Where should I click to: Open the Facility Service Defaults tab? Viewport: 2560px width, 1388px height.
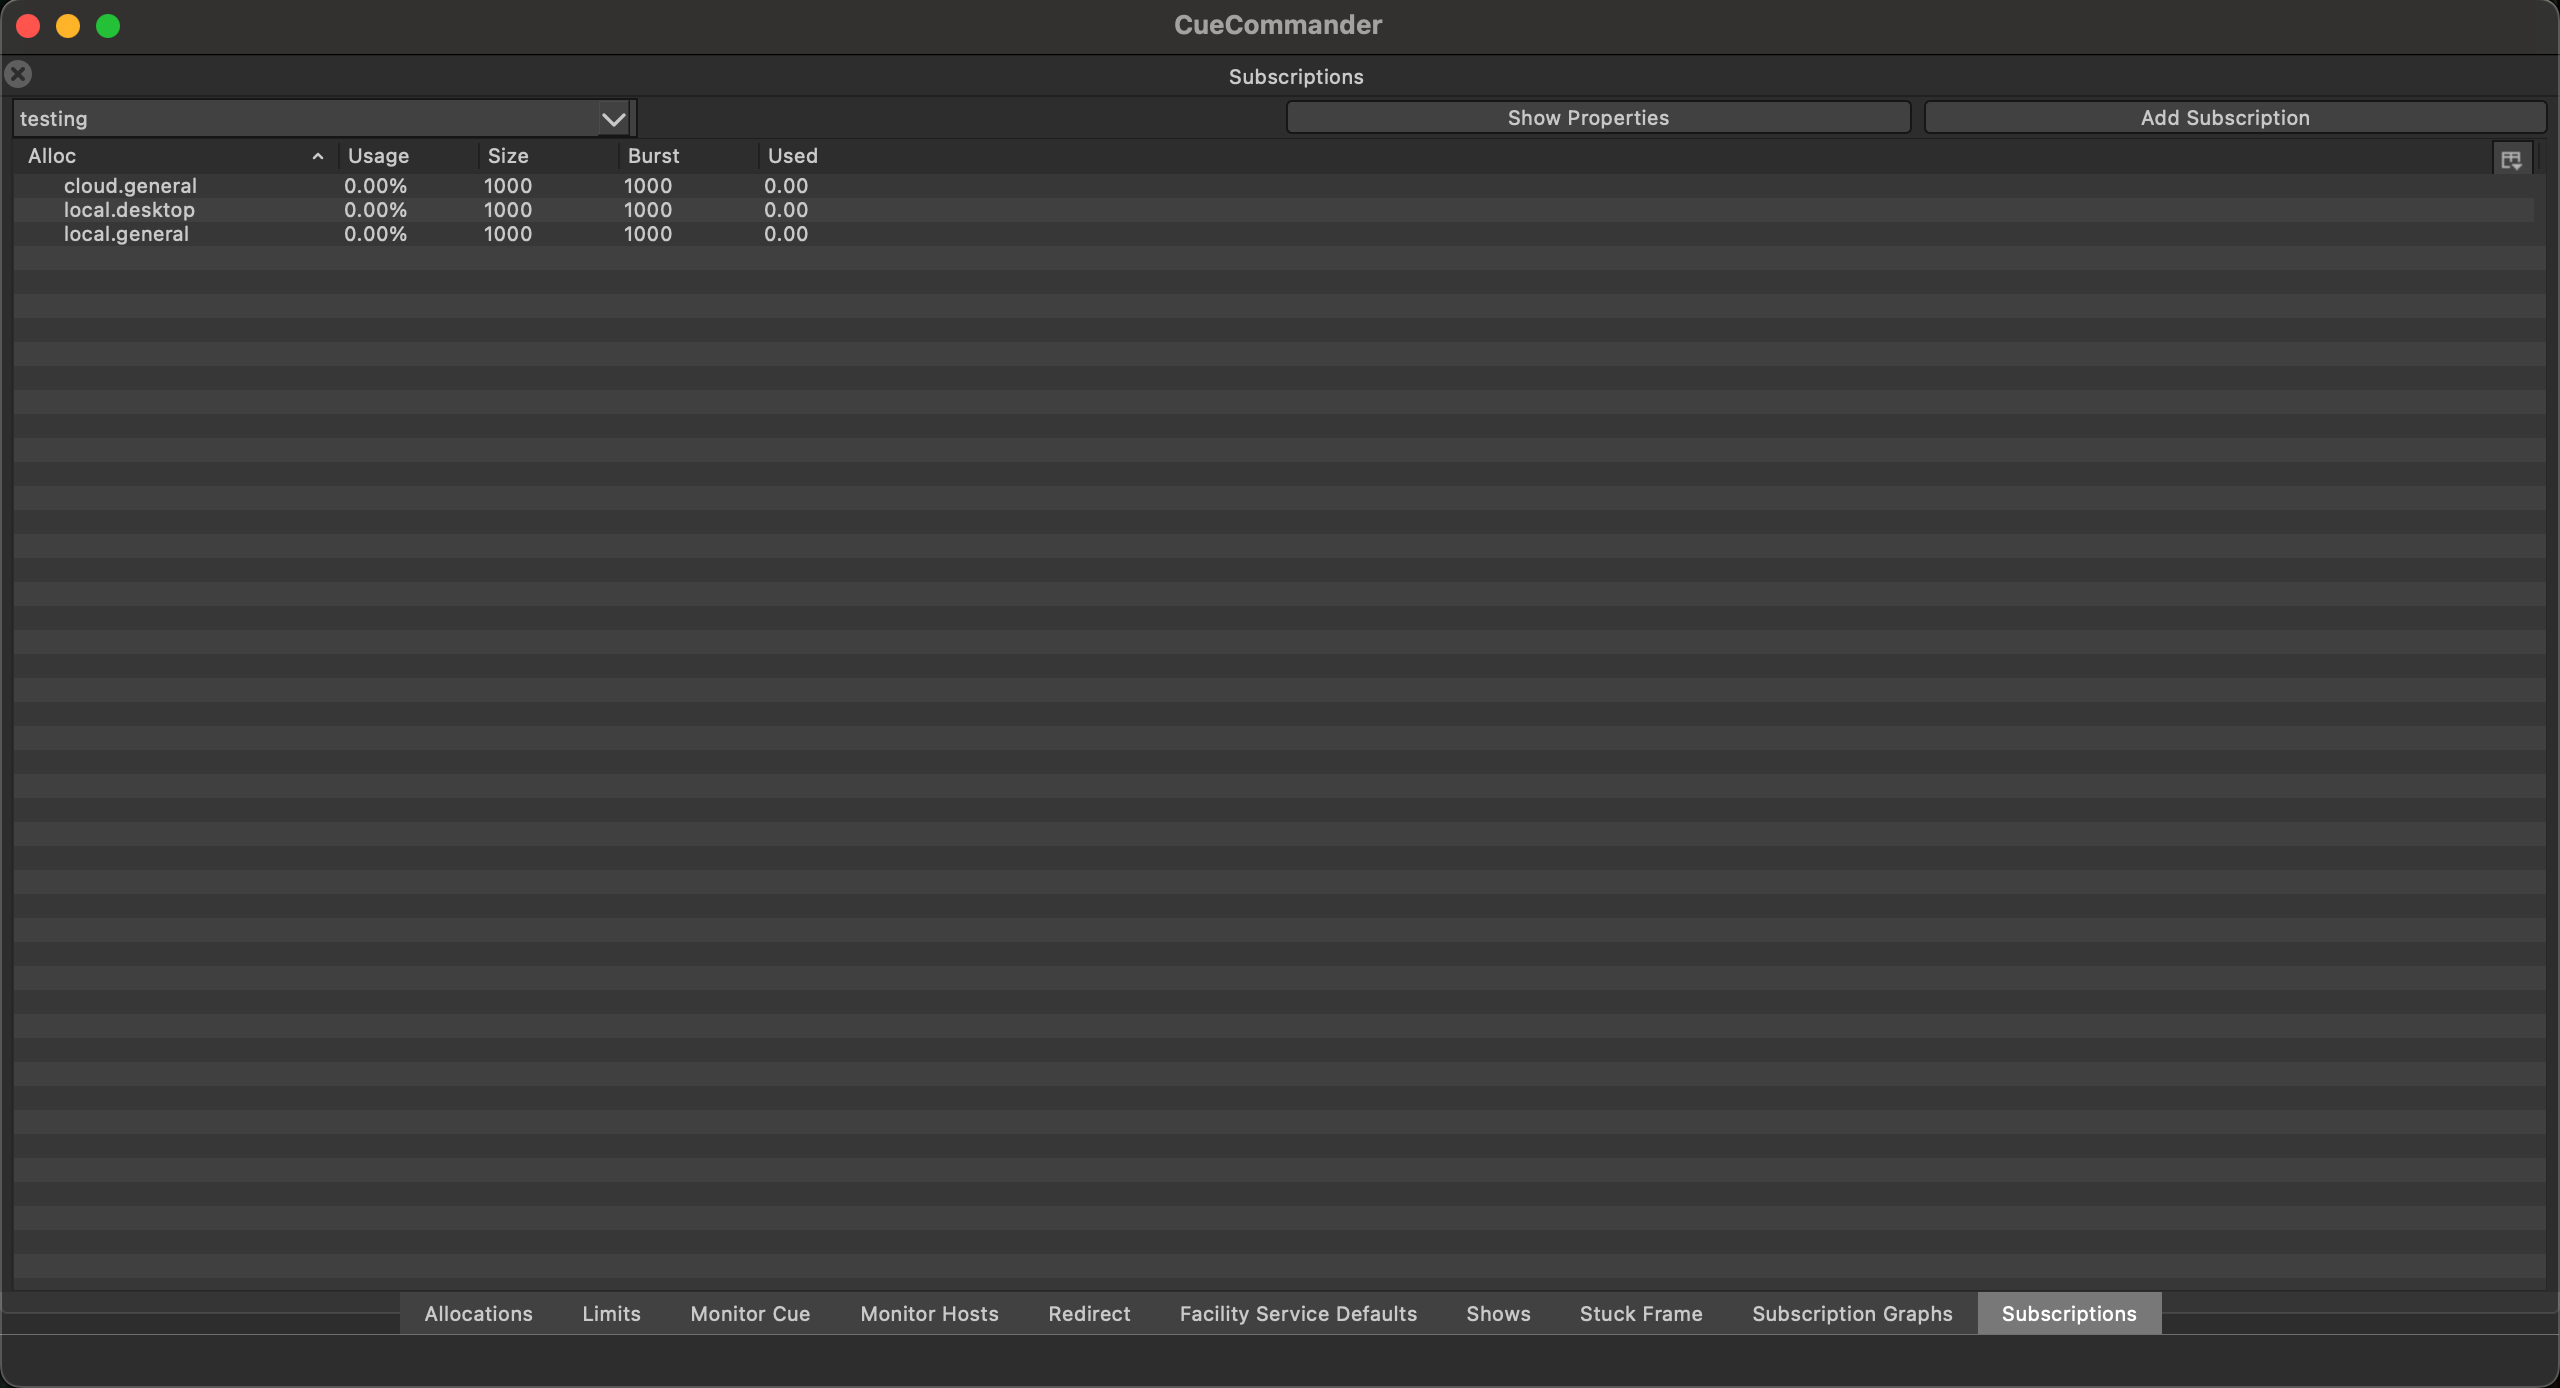tap(1298, 1313)
